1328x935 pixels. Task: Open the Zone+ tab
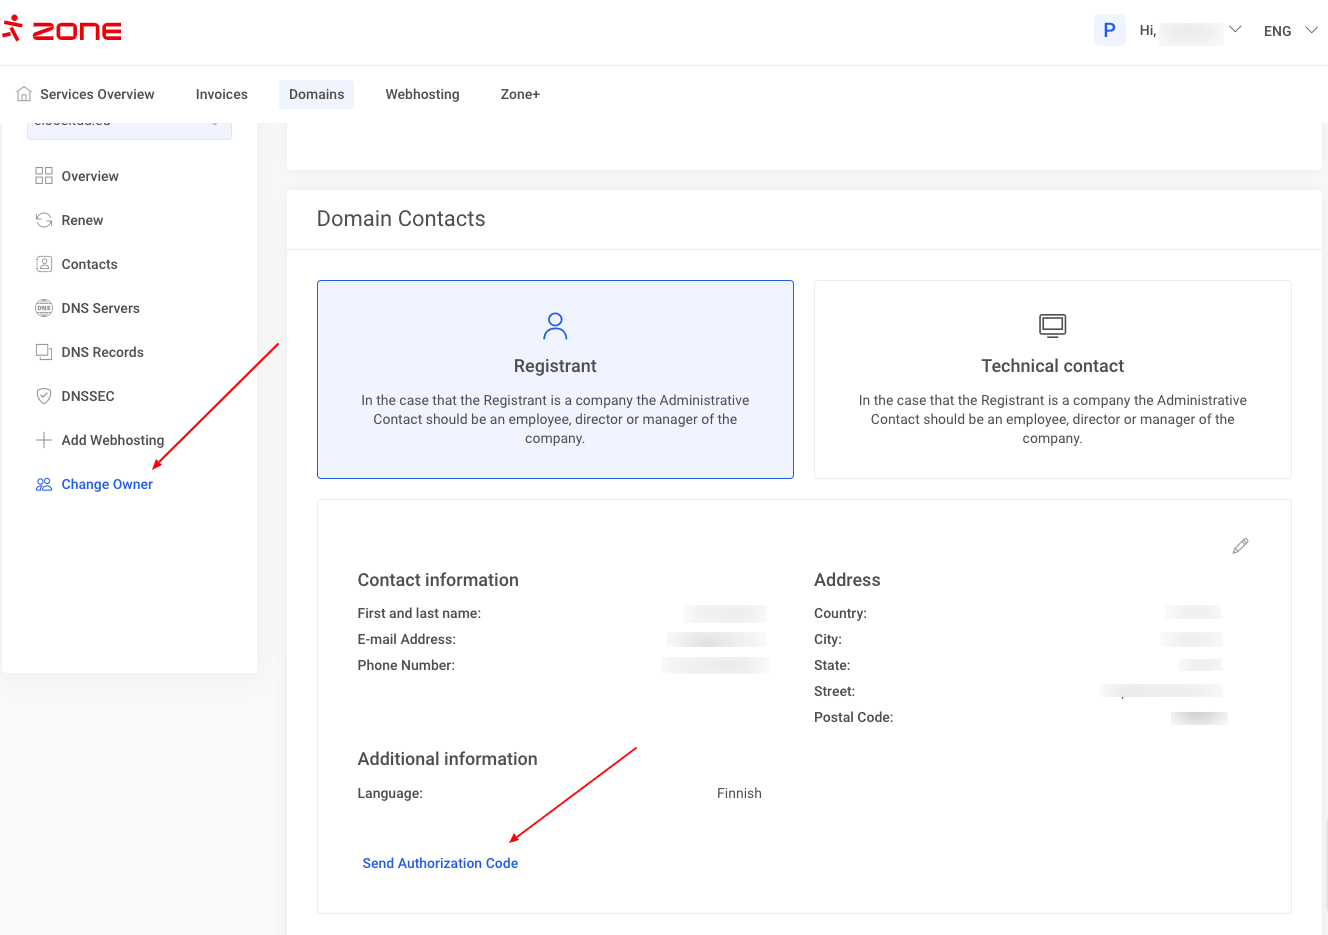click(x=520, y=94)
